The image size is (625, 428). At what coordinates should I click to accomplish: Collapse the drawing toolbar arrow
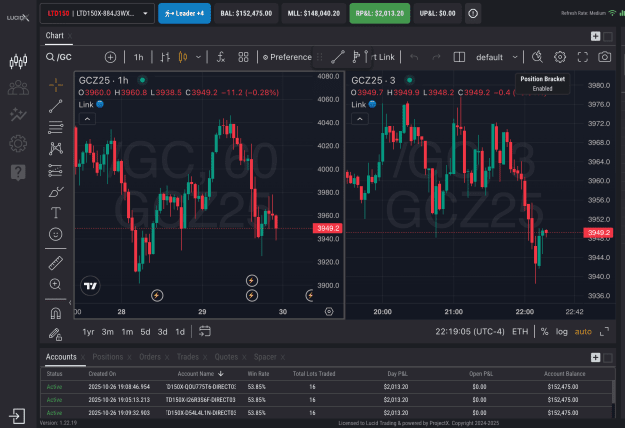click(70, 303)
